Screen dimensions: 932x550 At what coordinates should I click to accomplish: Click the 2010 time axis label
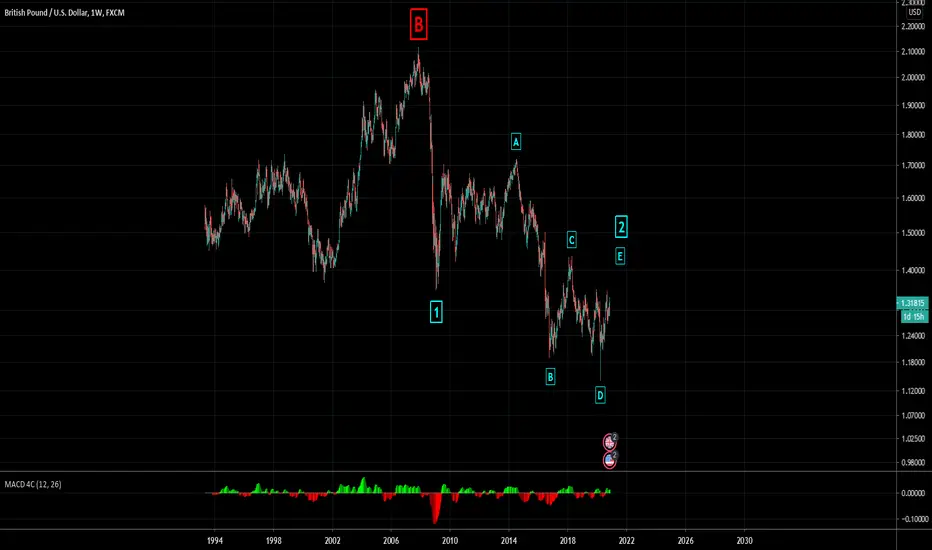[450, 540]
